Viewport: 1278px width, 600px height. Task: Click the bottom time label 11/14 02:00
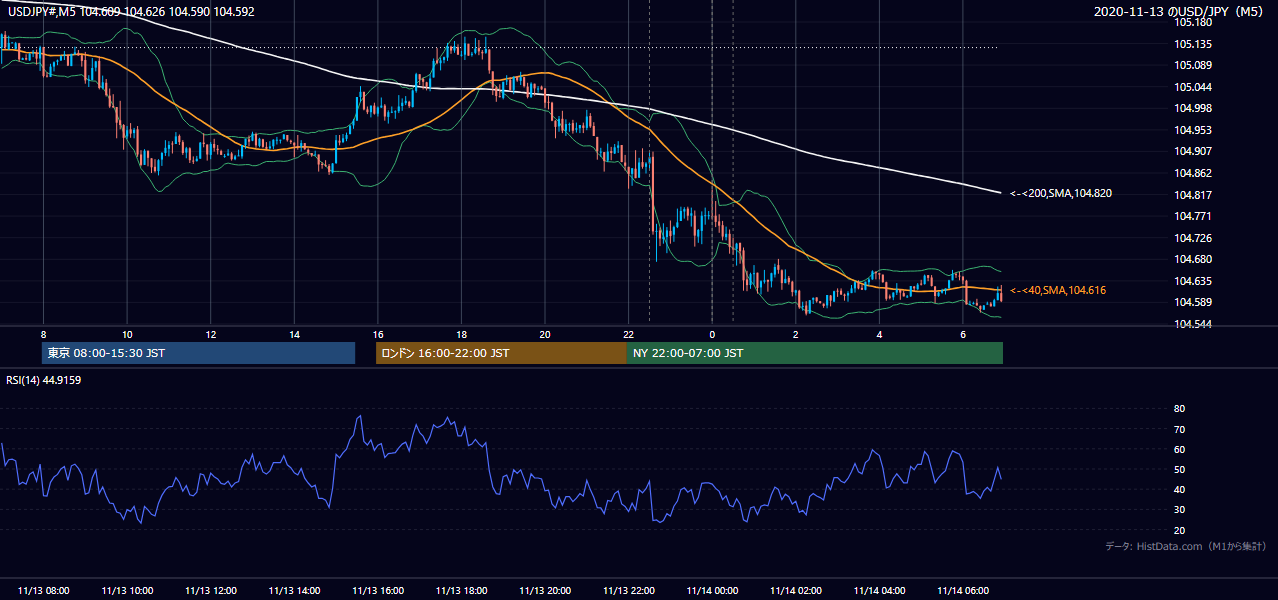(x=795, y=591)
